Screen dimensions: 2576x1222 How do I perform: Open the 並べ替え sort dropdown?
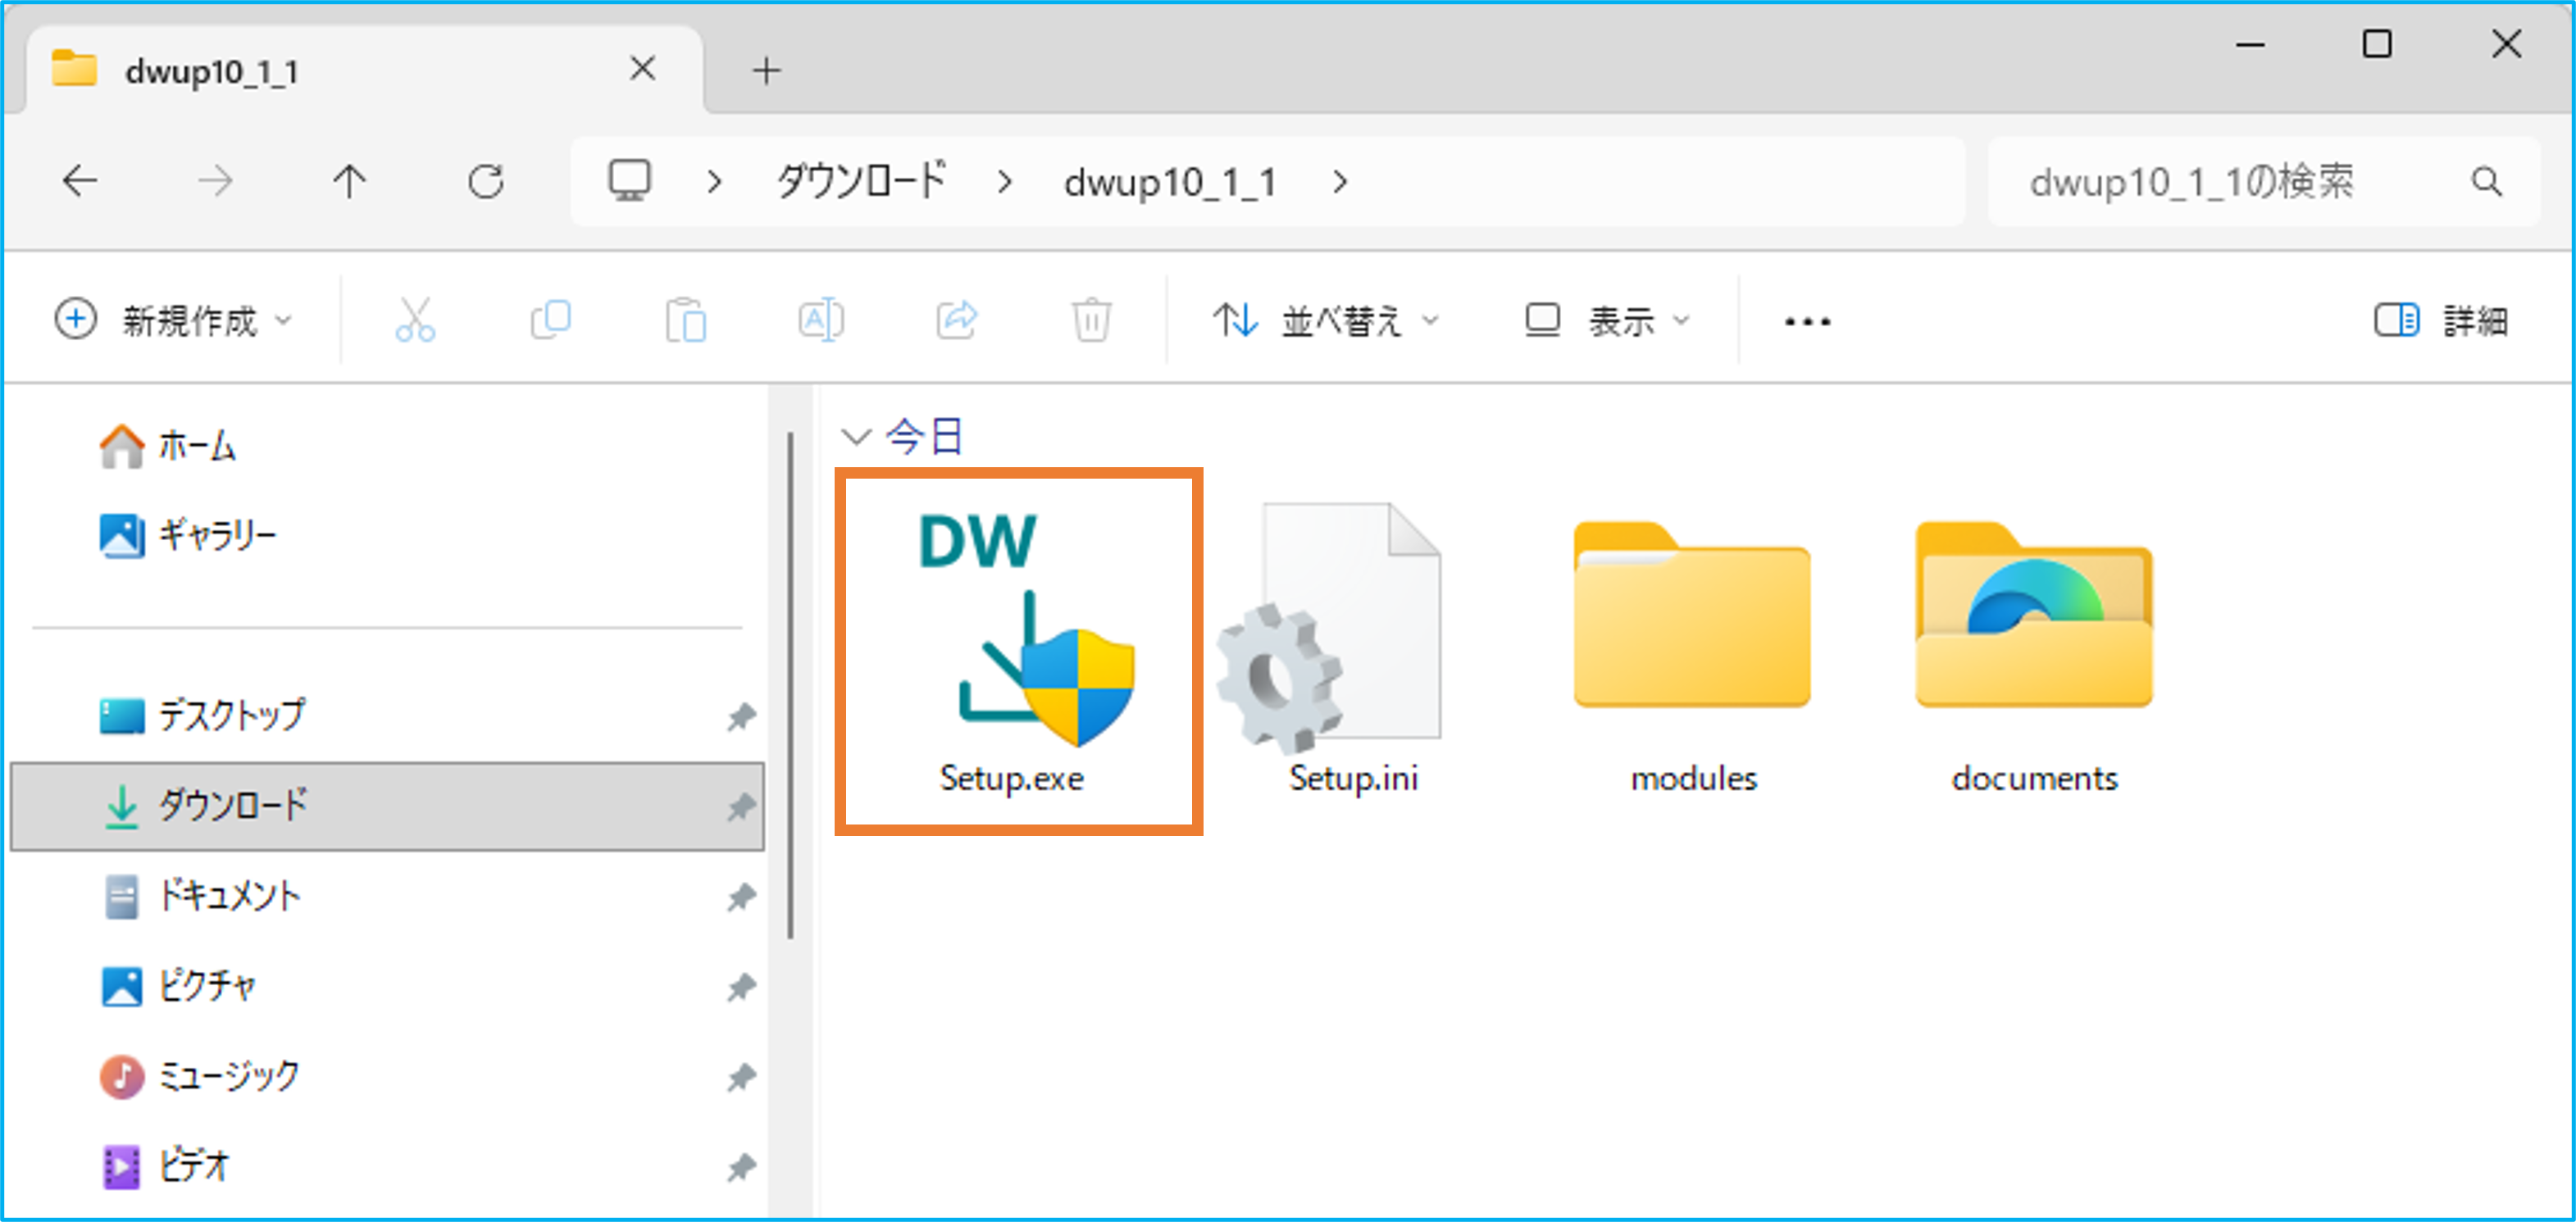tap(1325, 321)
